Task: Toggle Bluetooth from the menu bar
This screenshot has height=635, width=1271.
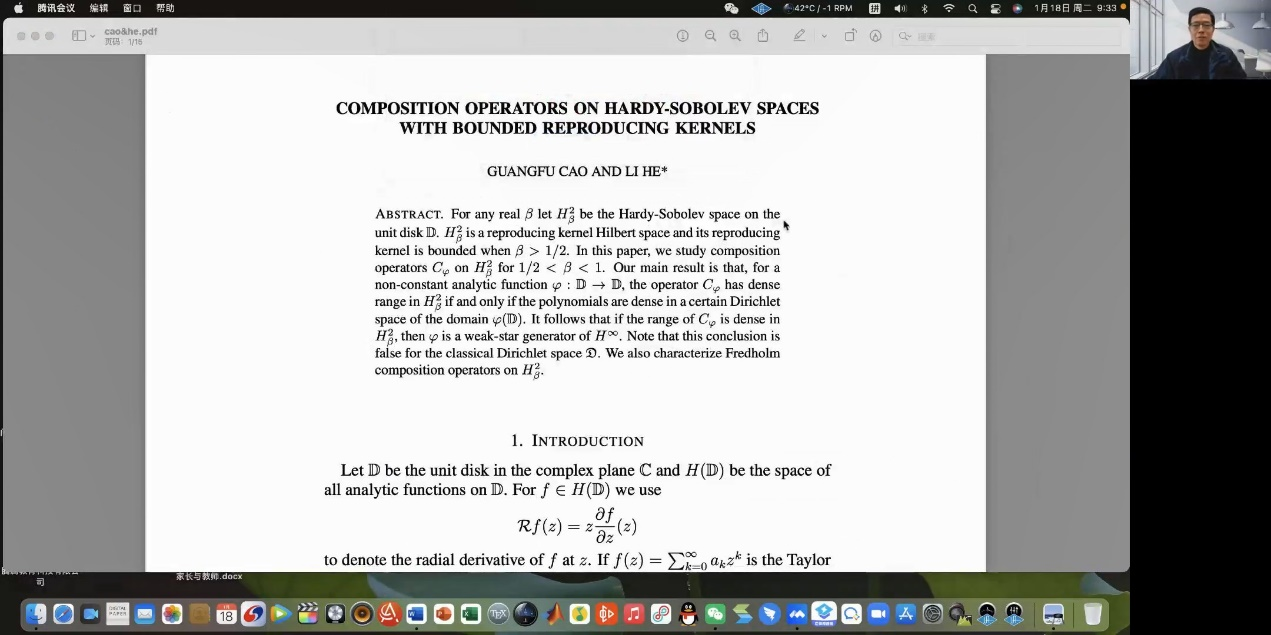Action: point(924,8)
